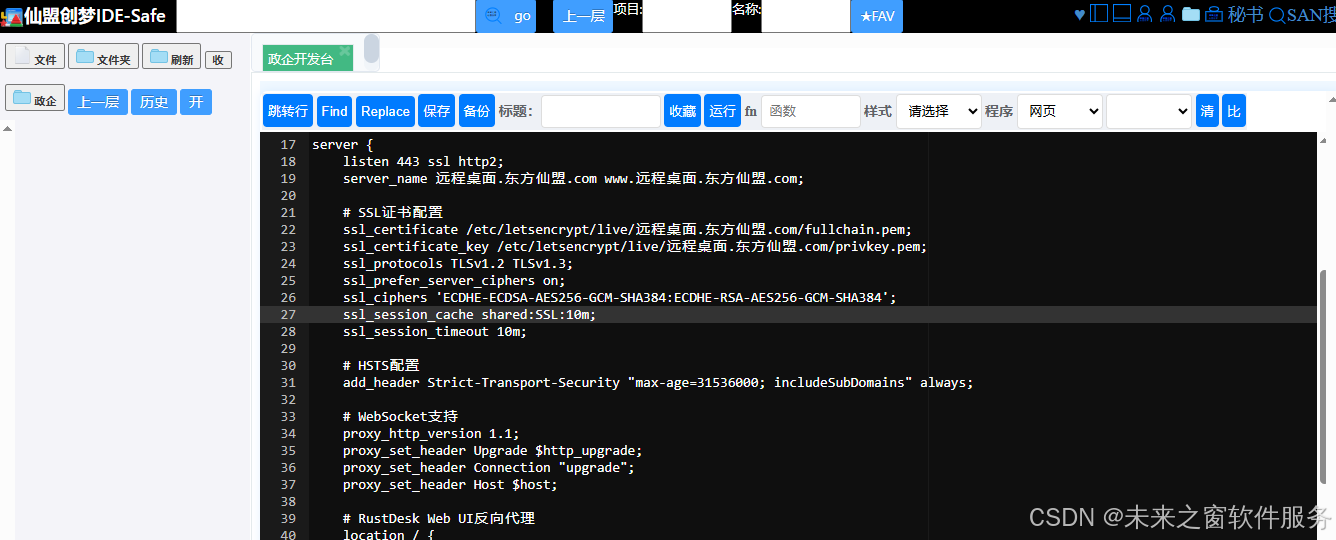Screen dimensions: 1336x540
Task: Click the '# HSTS配置' comment line
Action: click(x=381, y=365)
